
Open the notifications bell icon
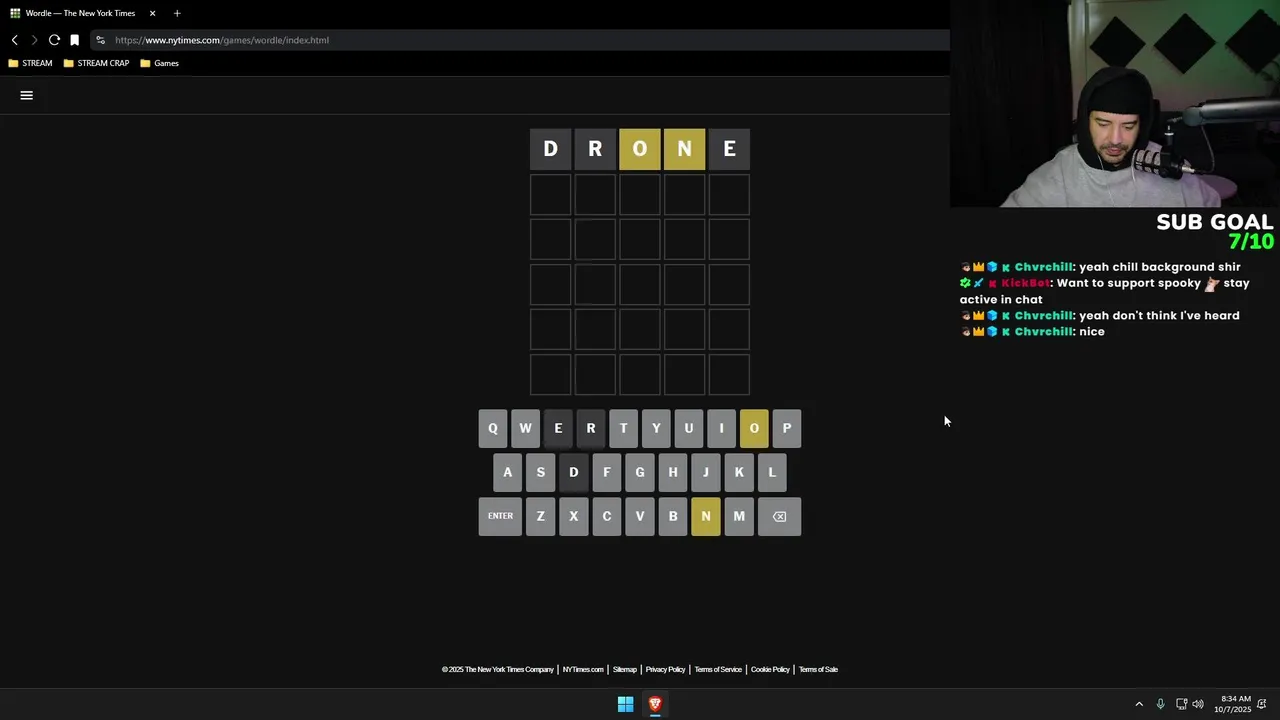(1262, 704)
